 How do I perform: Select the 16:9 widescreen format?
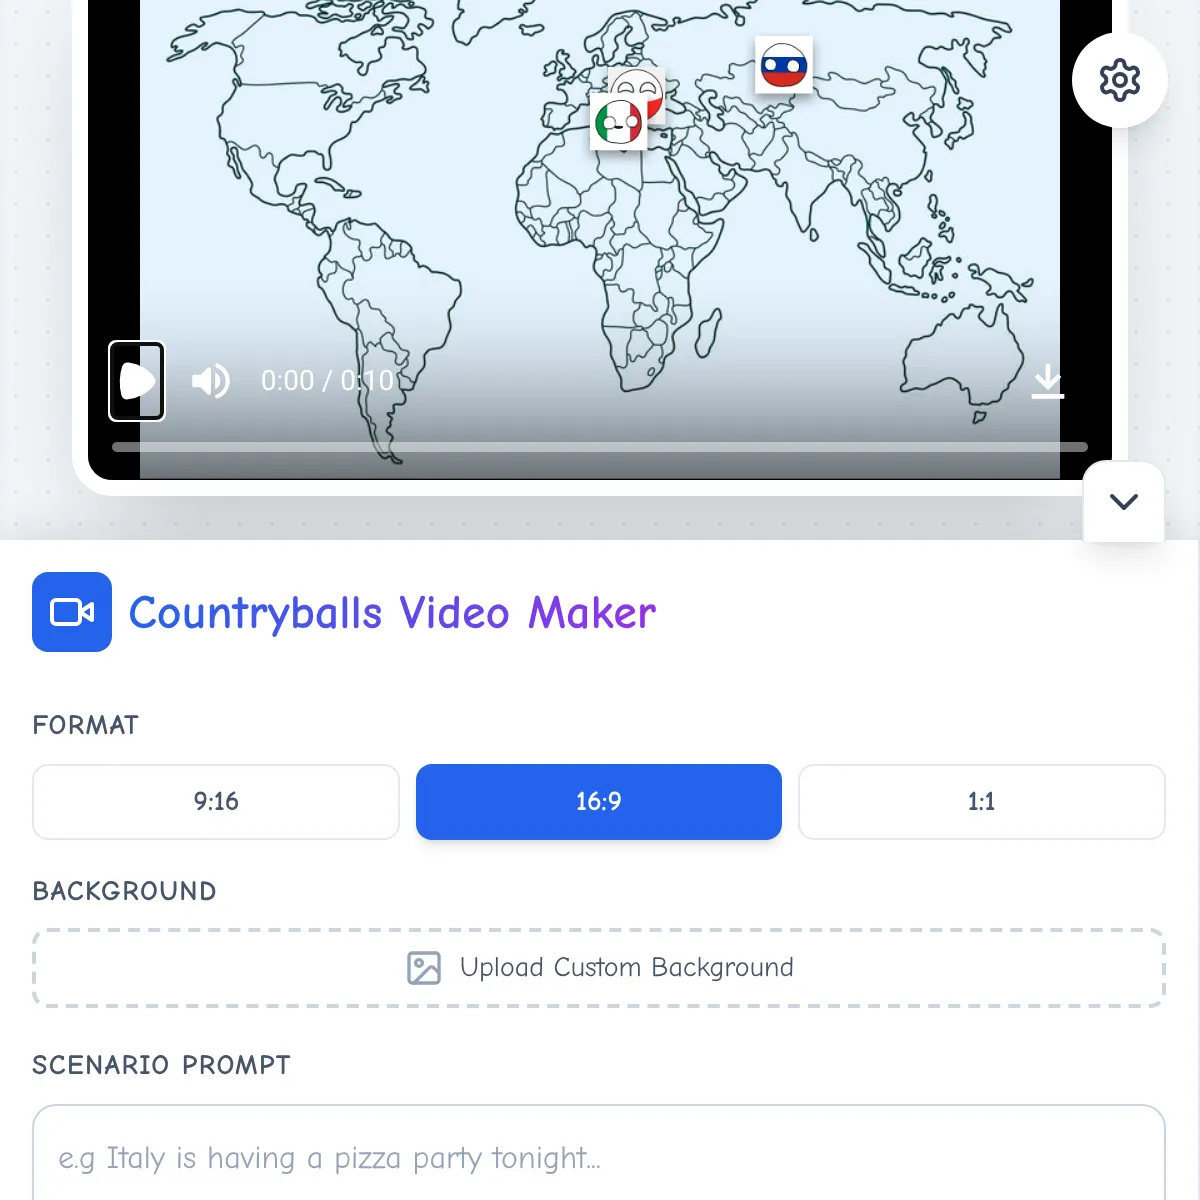tap(599, 802)
